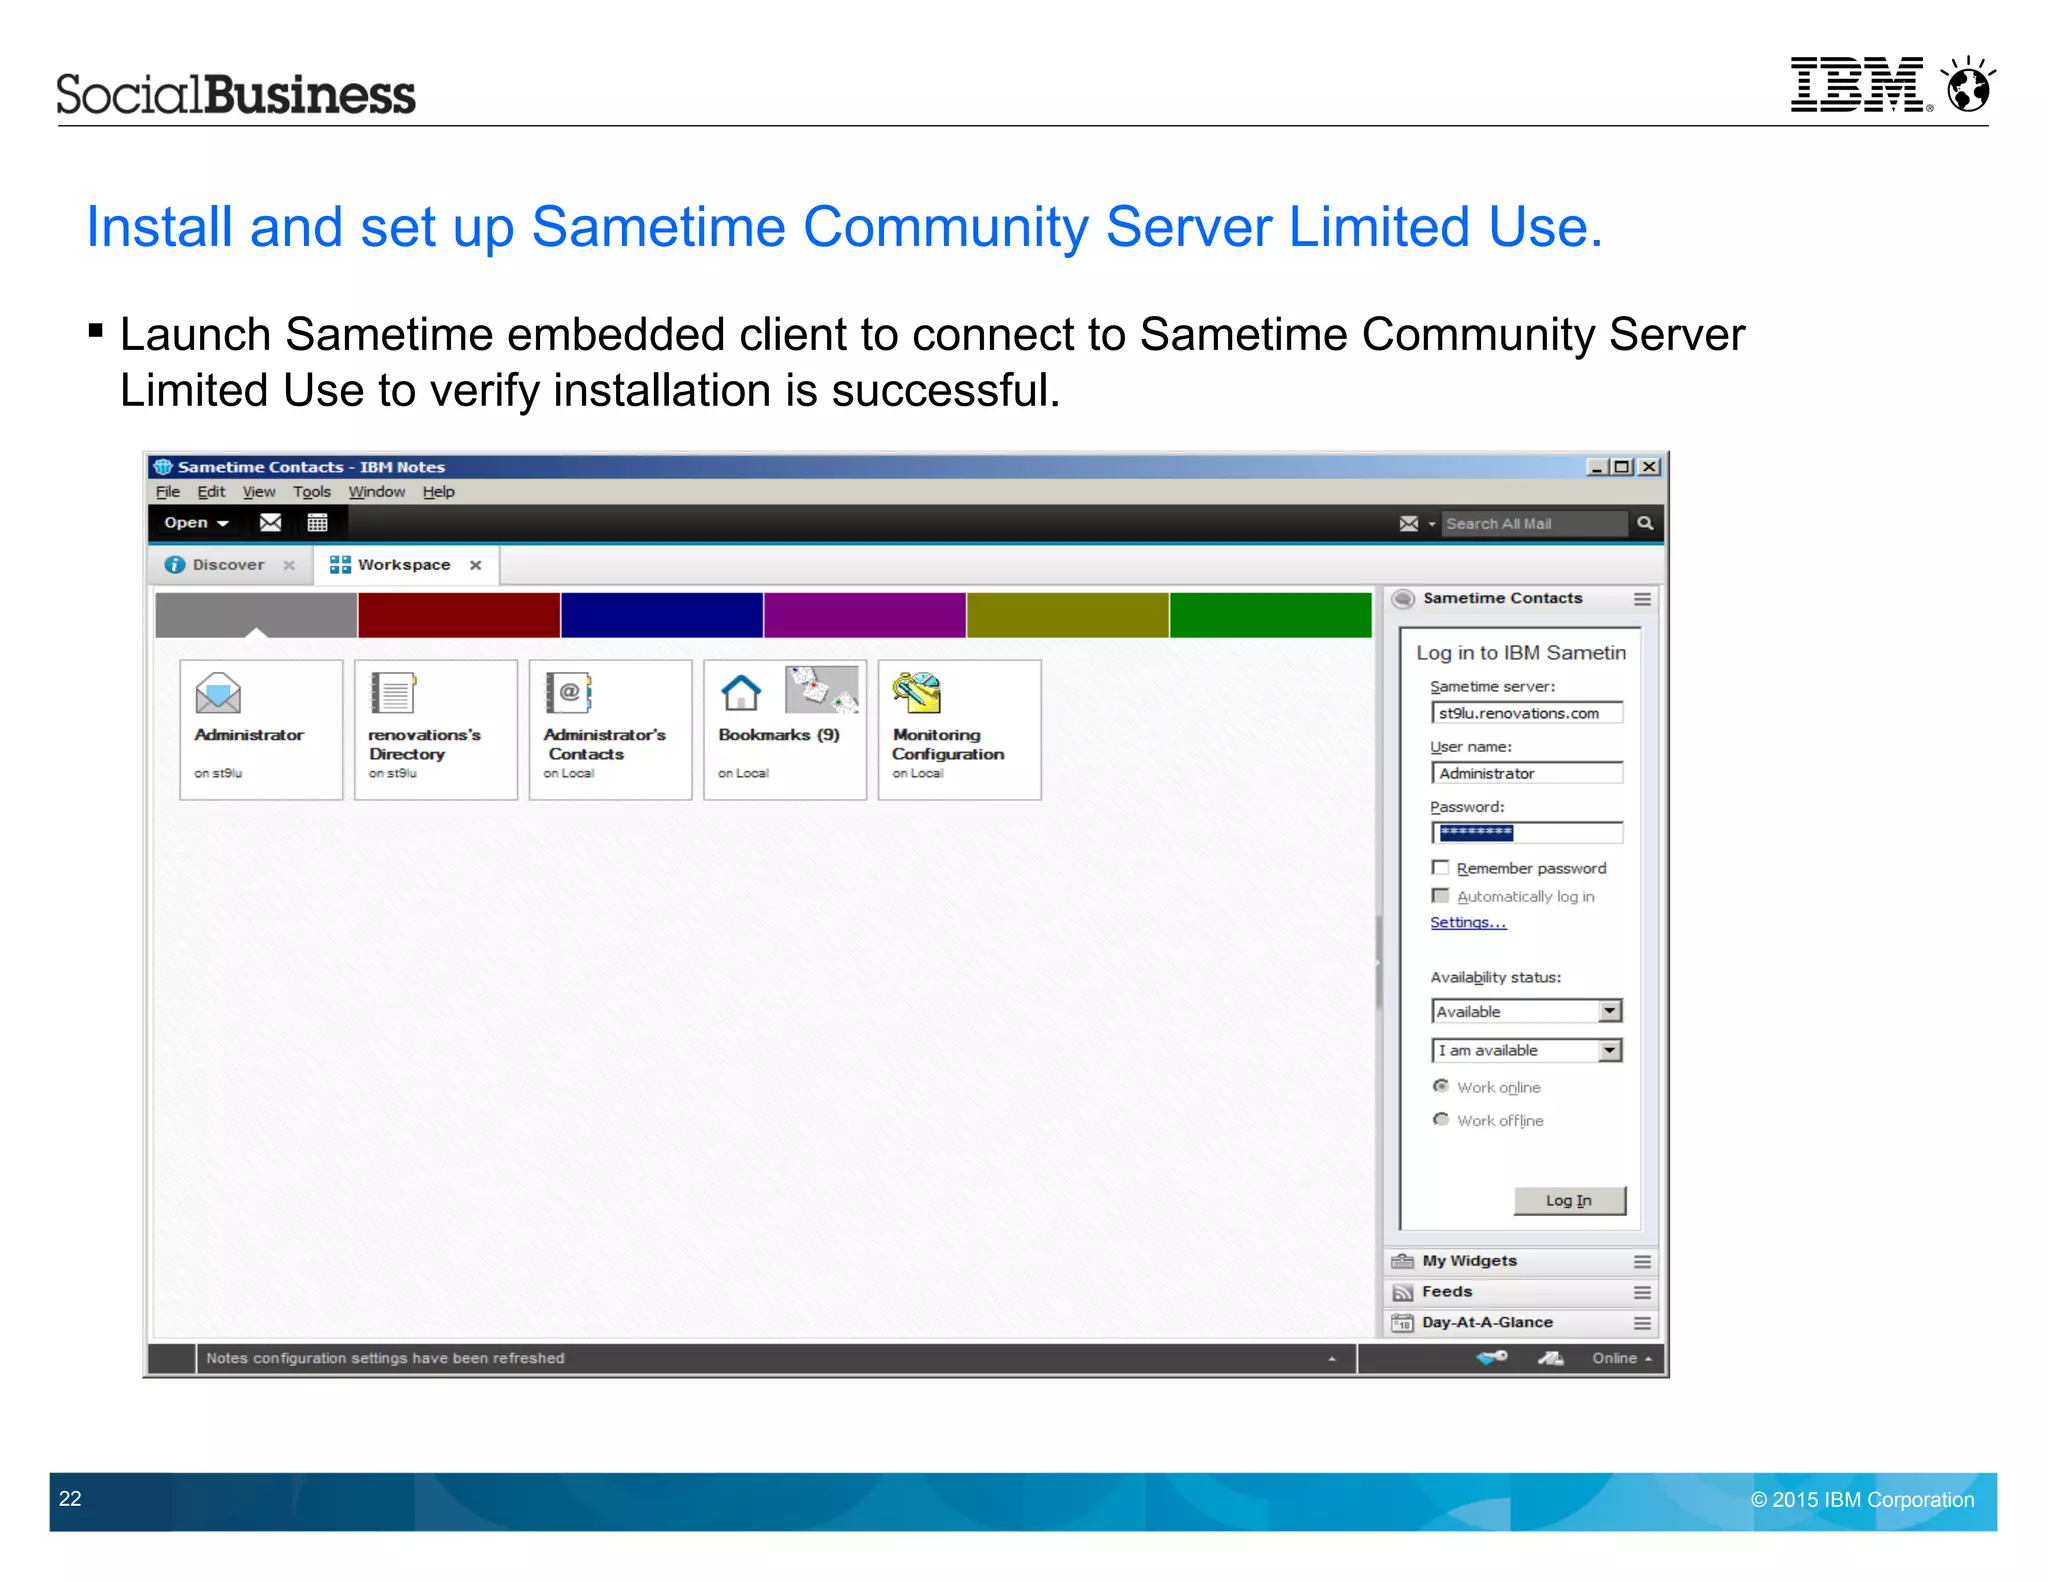The width and height of the screenshot is (2048, 1582).
Task: Click the search magnifier icon
Action: (1645, 523)
